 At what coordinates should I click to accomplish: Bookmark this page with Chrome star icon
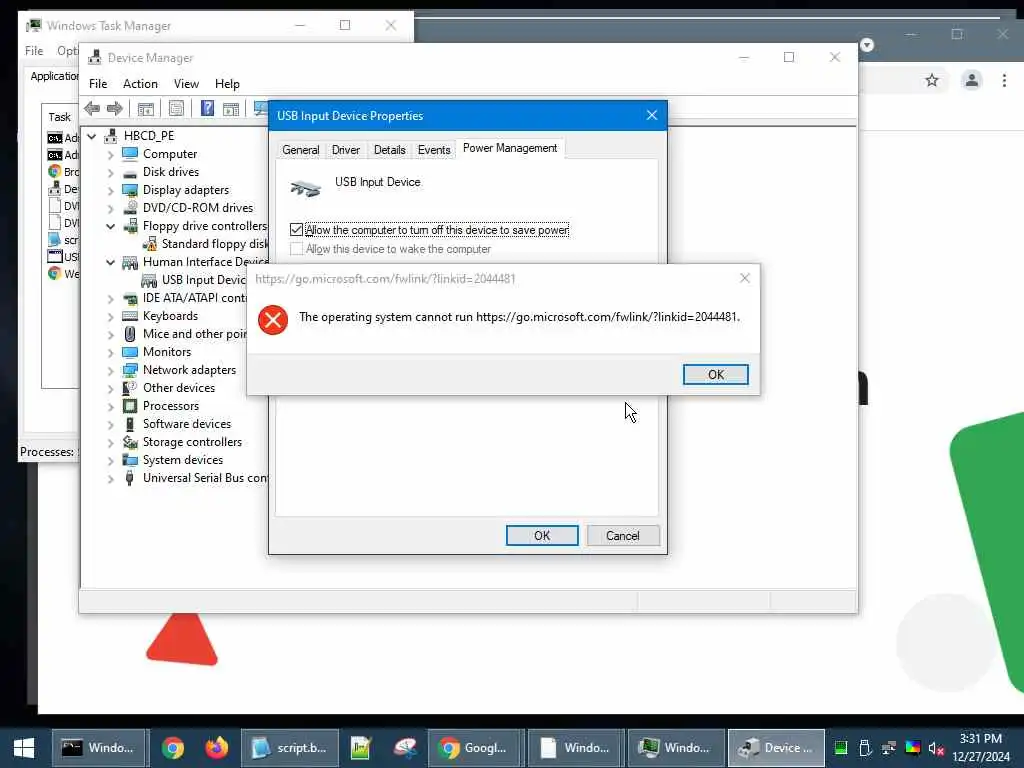(x=932, y=80)
